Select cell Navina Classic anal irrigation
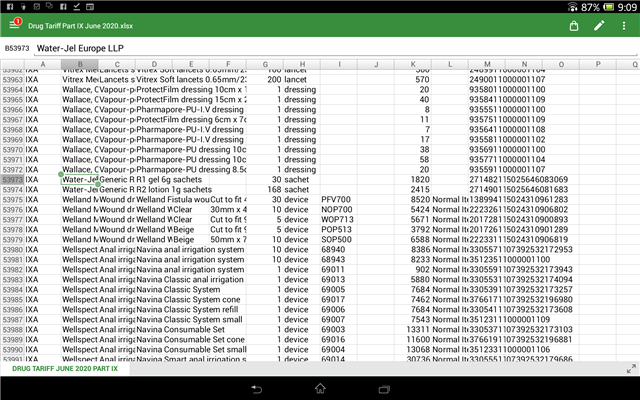 tap(191, 280)
